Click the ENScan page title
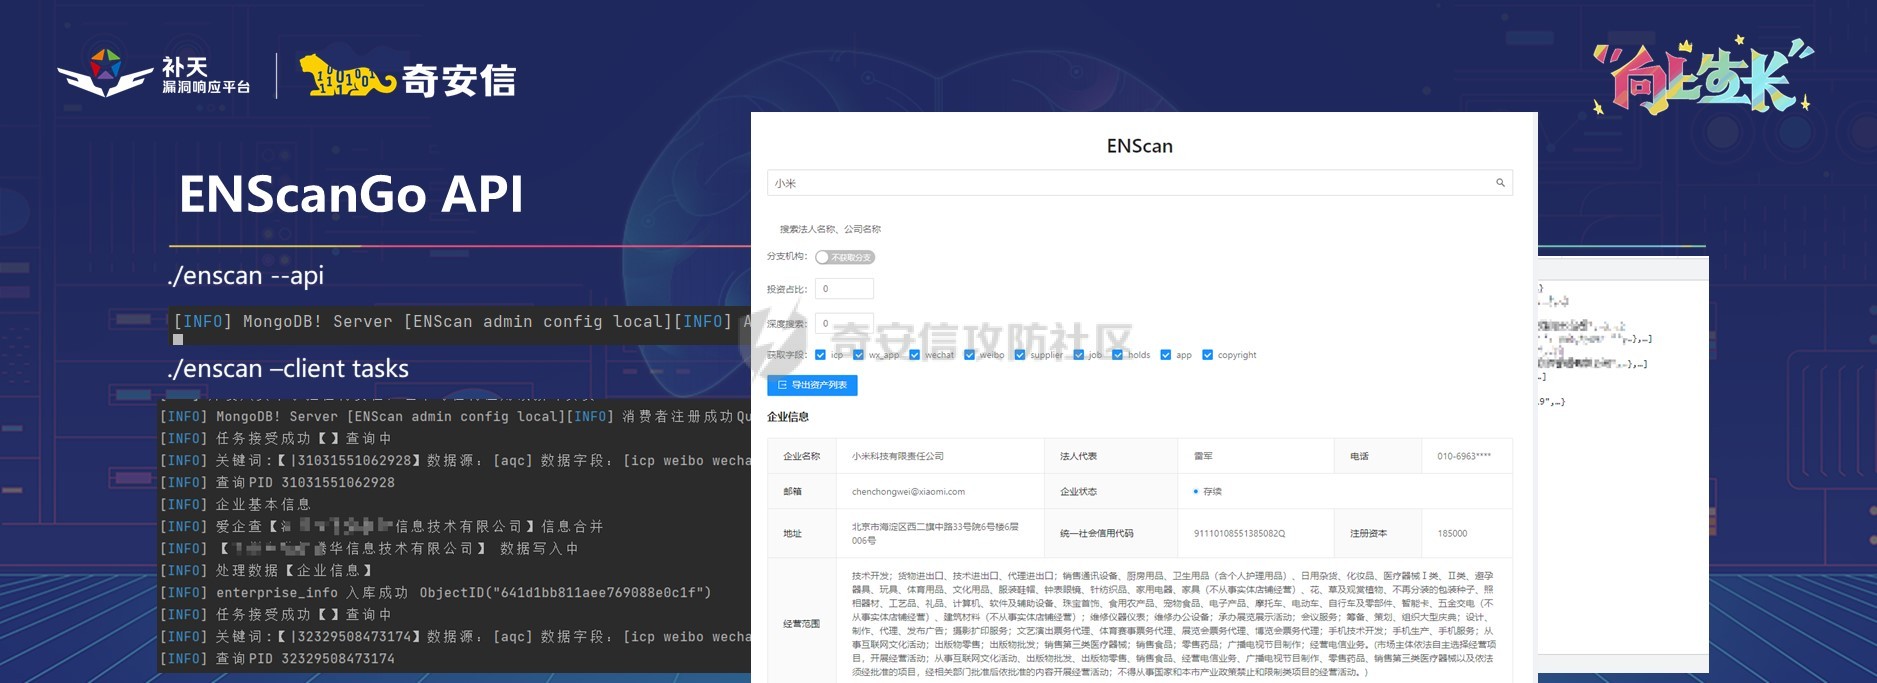This screenshot has height=683, width=1877. pos(1140,146)
